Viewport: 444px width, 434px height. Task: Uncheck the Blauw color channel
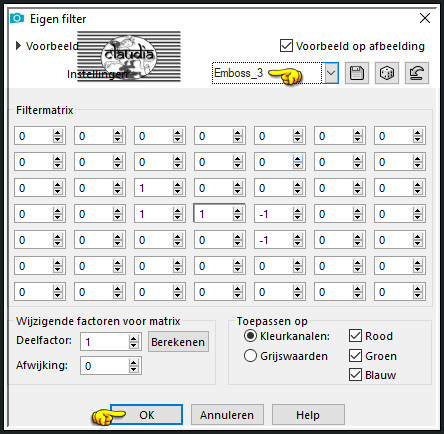355,375
